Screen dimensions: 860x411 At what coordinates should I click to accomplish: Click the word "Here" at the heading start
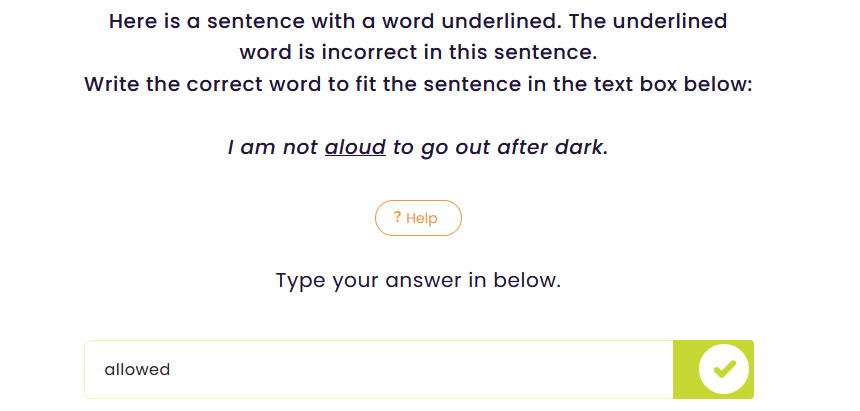click(x=133, y=20)
